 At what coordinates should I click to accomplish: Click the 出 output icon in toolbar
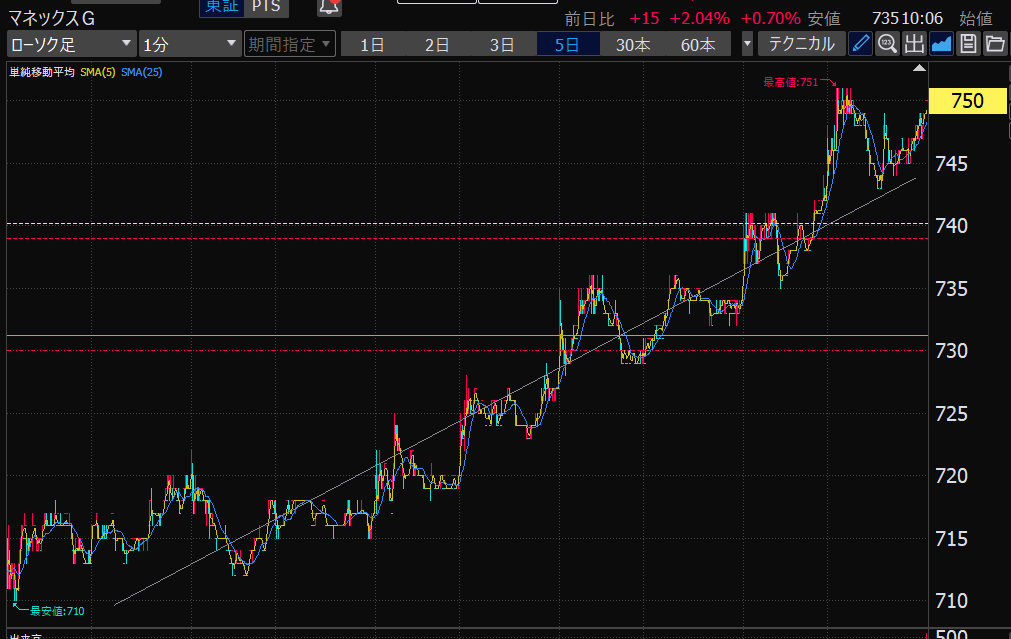pos(914,44)
